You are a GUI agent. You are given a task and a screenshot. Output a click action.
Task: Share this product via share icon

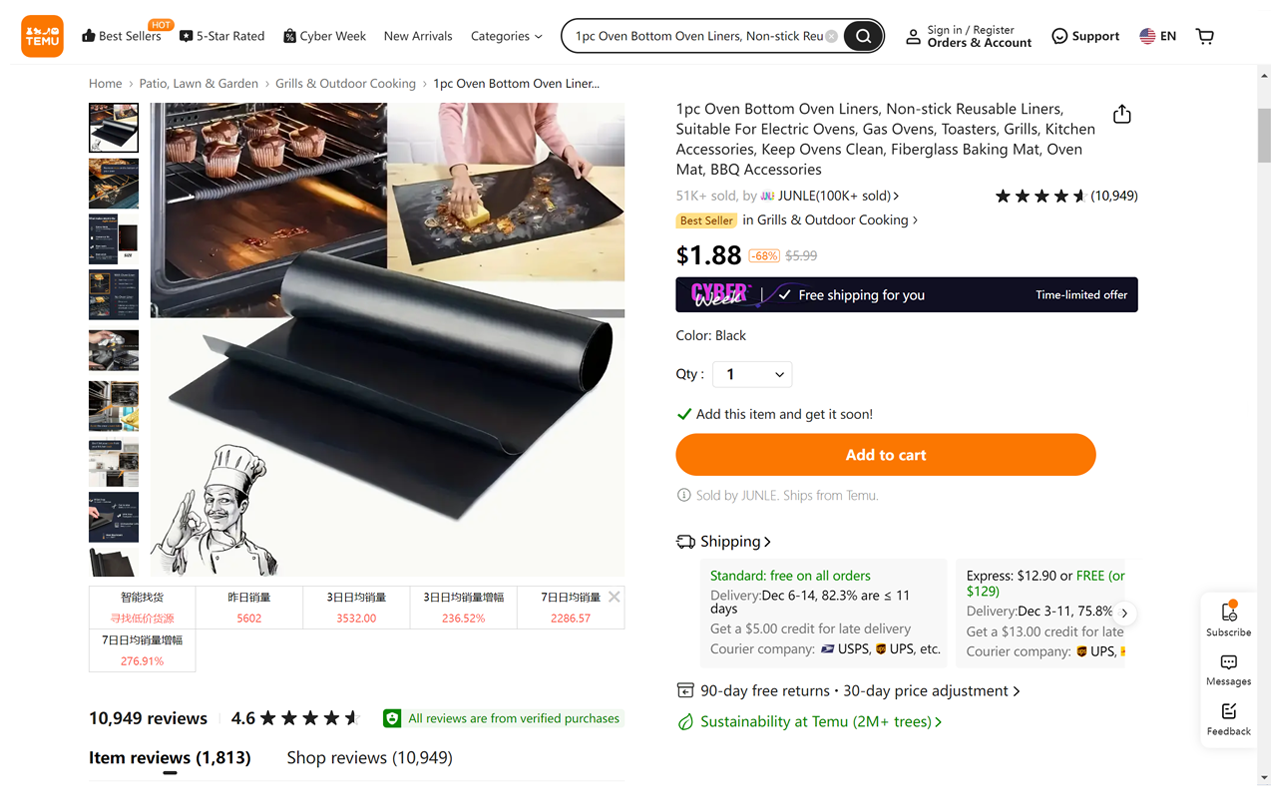[x=1122, y=114]
